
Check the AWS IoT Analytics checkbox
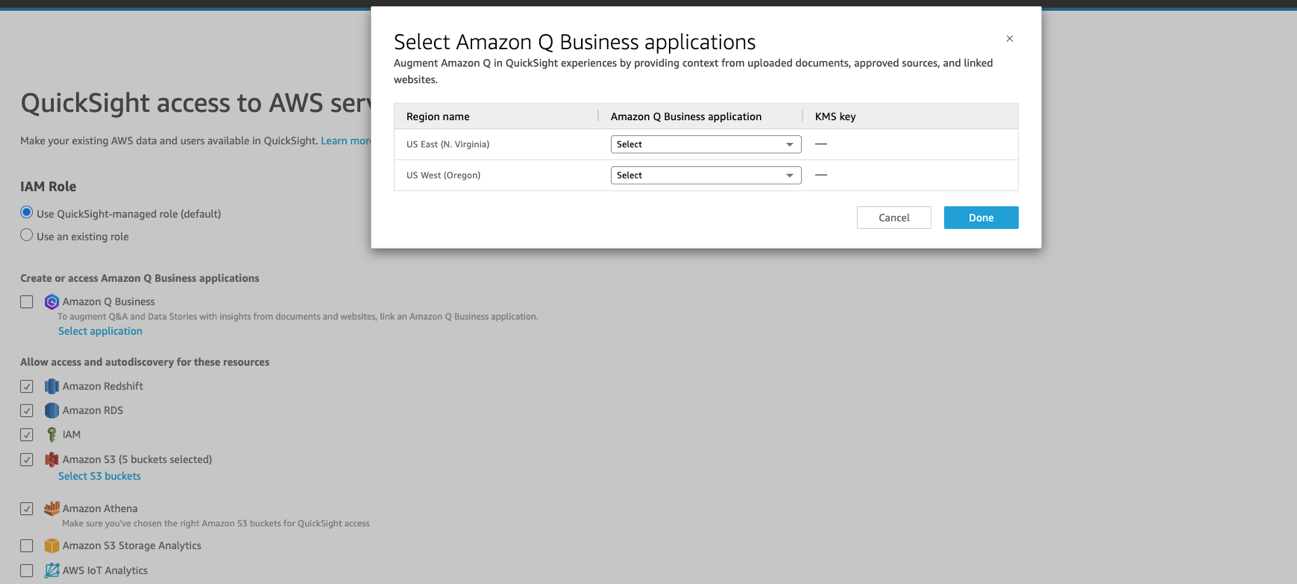pos(27,571)
